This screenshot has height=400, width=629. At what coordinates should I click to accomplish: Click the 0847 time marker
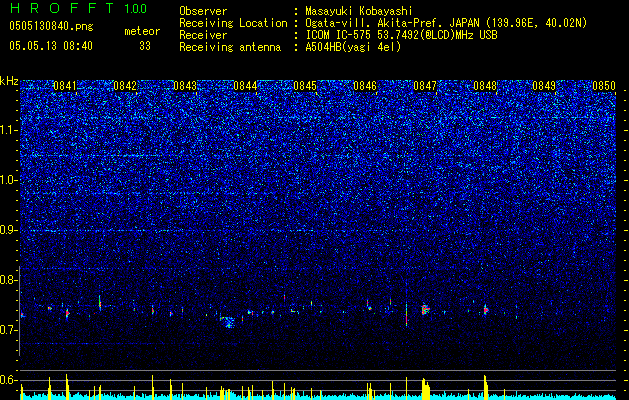point(425,86)
